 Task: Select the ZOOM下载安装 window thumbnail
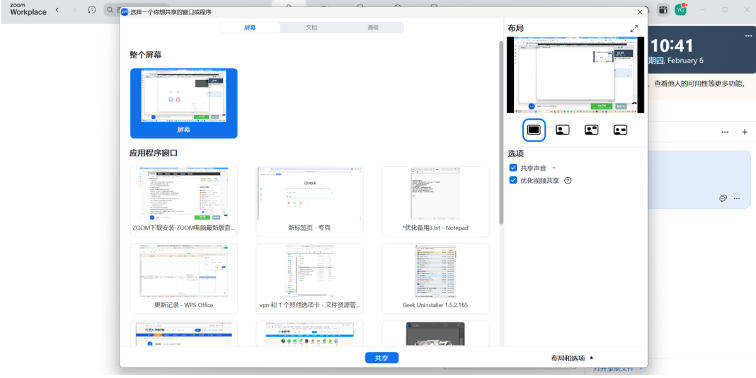184,201
